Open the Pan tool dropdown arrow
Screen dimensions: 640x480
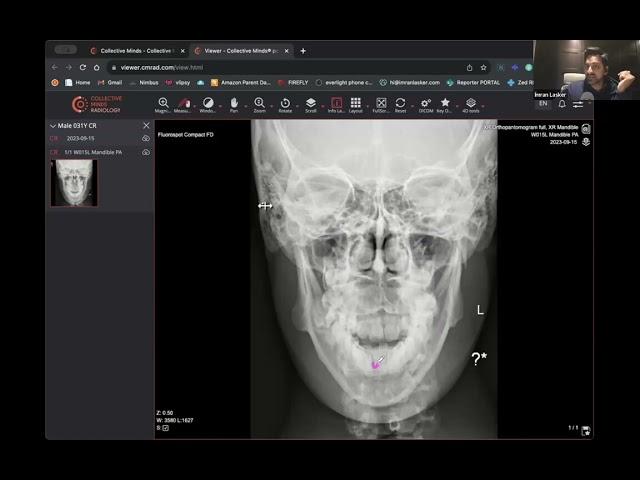(x=246, y=106)
